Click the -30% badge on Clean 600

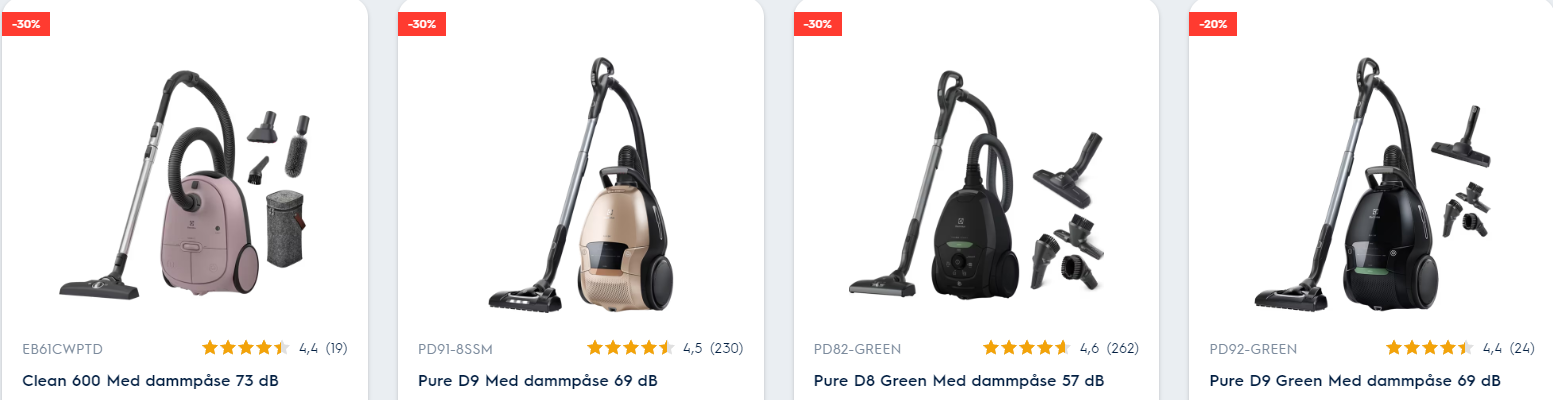tap(26, 24)
